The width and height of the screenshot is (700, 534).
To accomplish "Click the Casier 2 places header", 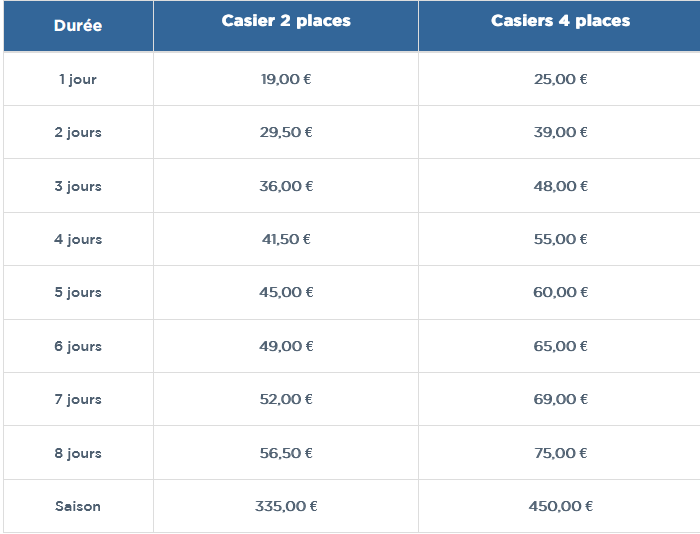I will (286, 21).
